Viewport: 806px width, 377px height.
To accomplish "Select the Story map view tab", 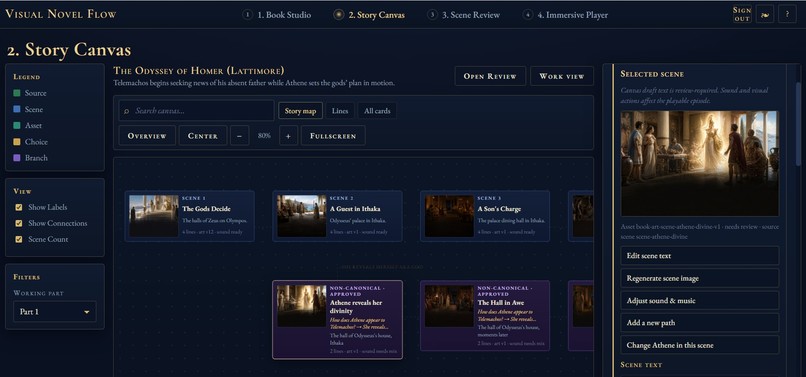I will coord(300,111).
